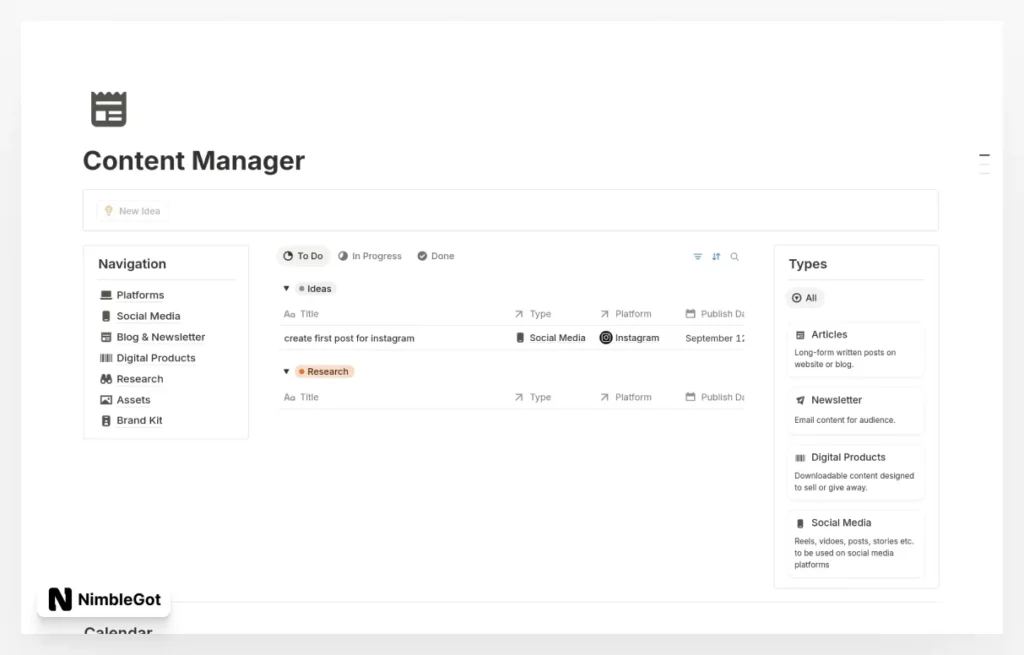This screenshot has width=1024, height=655.
Task: Open Platforms in the Navigation panel
Action: point(140,295)
